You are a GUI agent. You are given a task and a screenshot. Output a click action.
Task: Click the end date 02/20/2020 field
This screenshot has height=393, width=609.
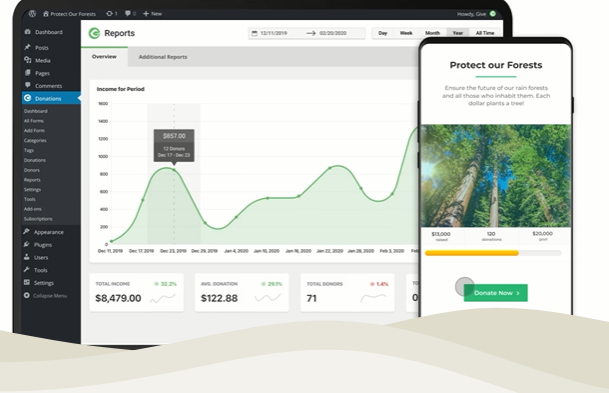pyautogui.click(x=333, y=33)
